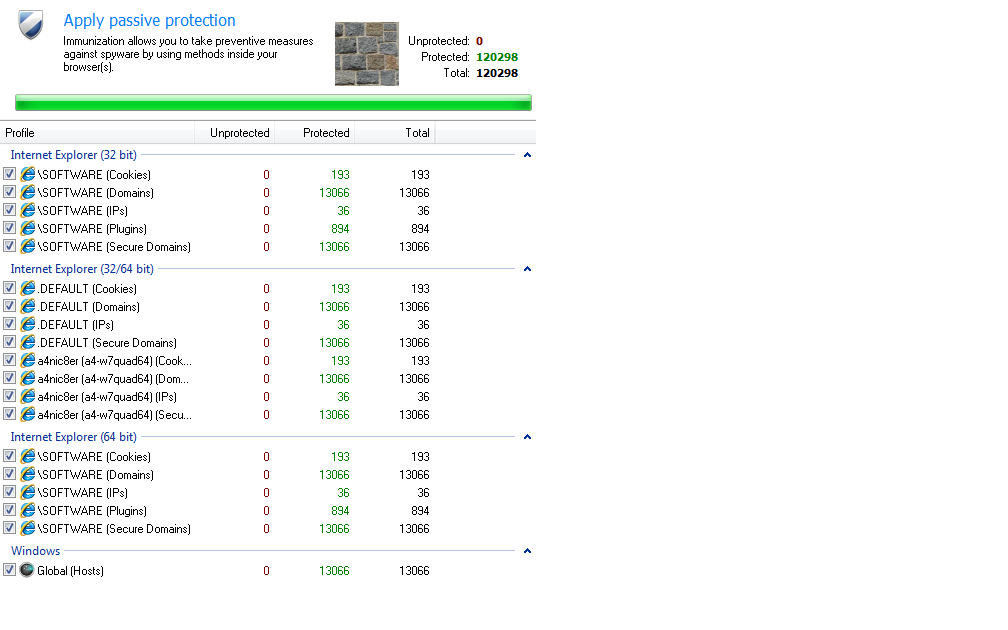
Task: Click IE icon of a4nic8er (a4-w7quad64) (Cook... row
Action: 28,360
